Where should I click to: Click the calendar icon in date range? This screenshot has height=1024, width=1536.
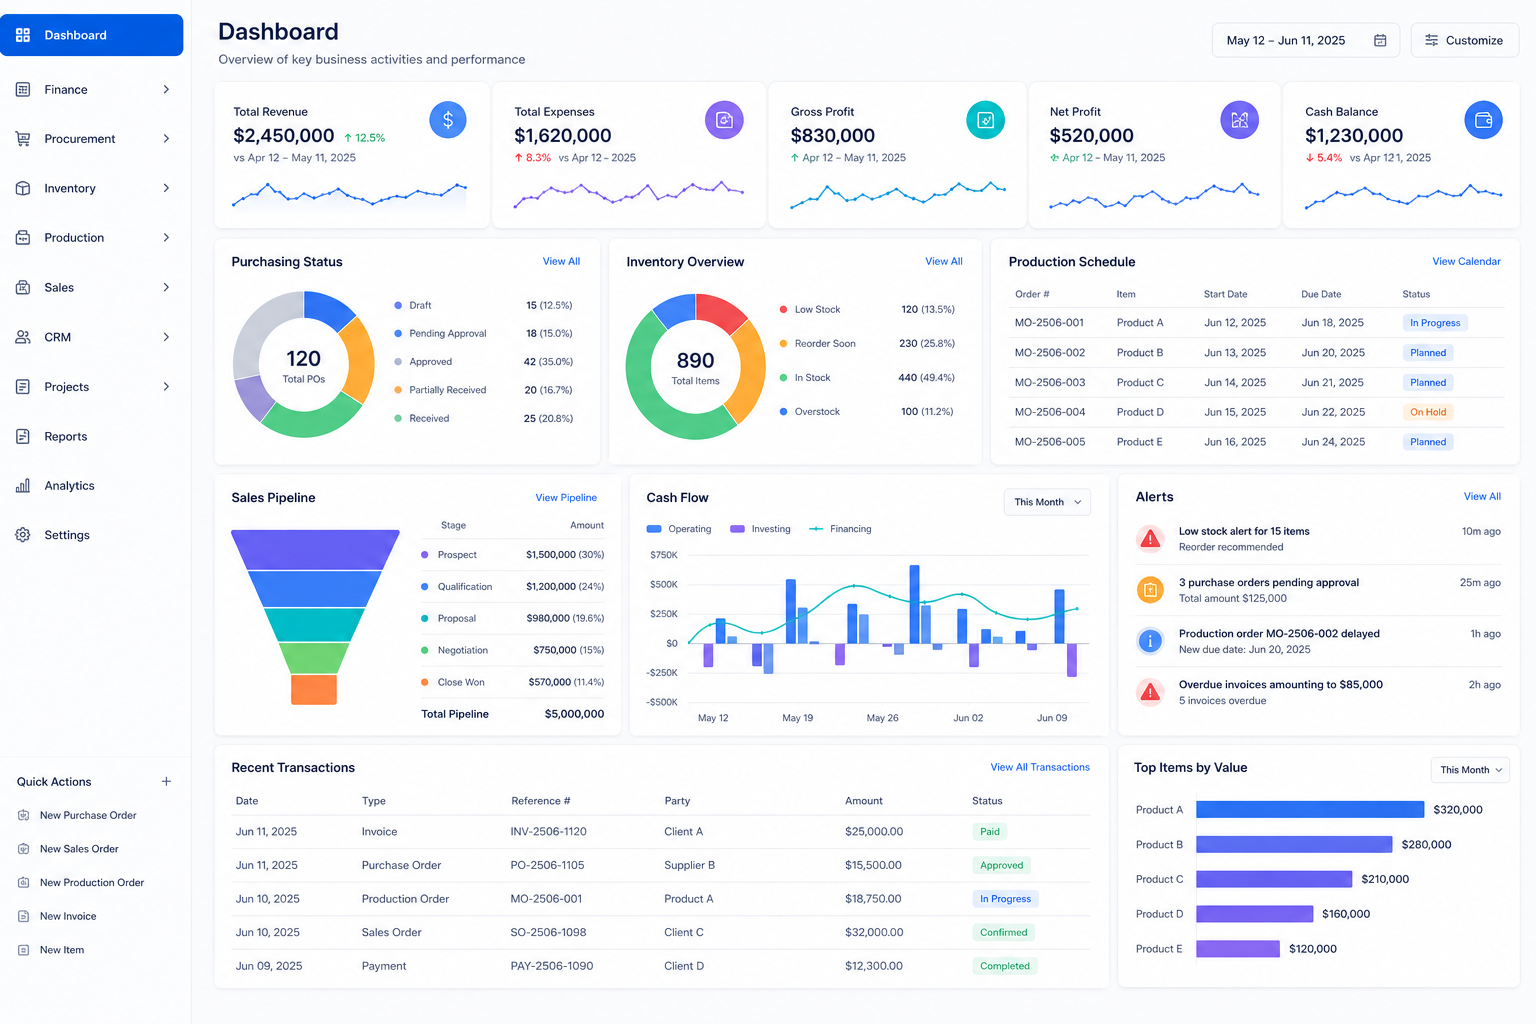1380,41
